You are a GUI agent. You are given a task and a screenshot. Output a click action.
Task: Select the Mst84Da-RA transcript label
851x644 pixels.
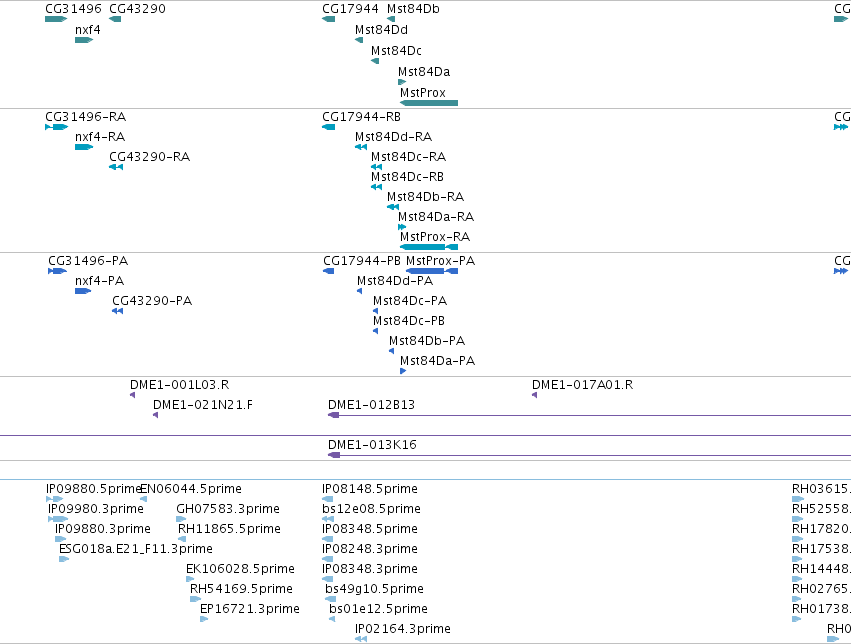coord(436,217)
